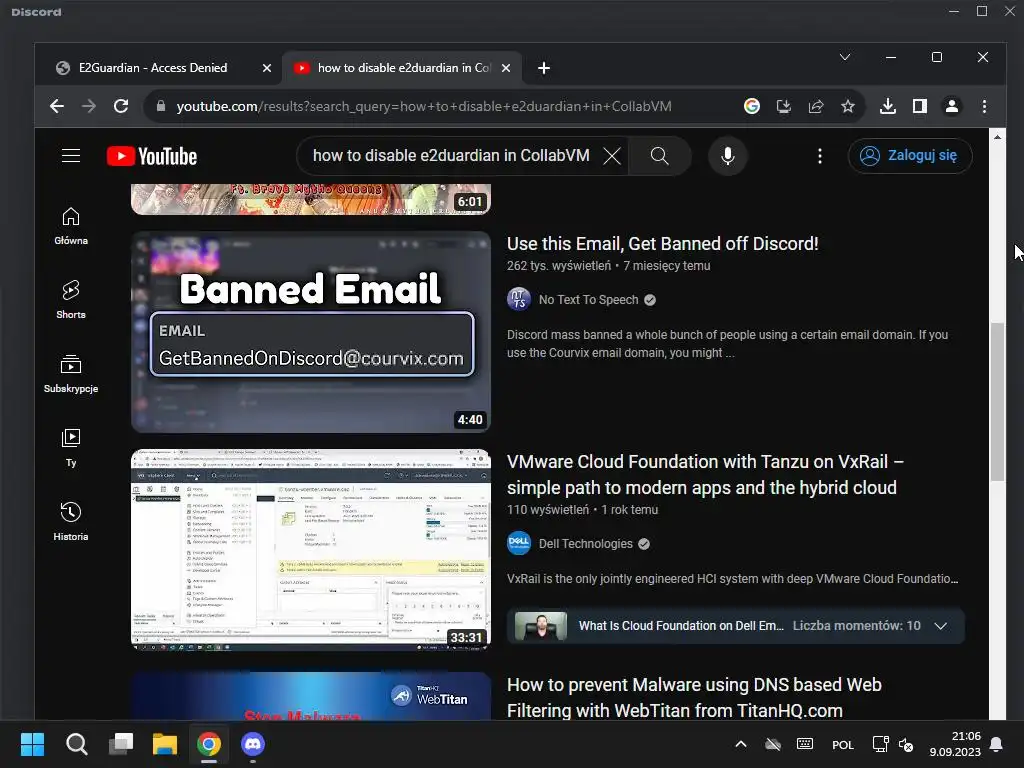Click the Dell Technologies channel avatar
The image size is (1024, 768).
point(519,543)
